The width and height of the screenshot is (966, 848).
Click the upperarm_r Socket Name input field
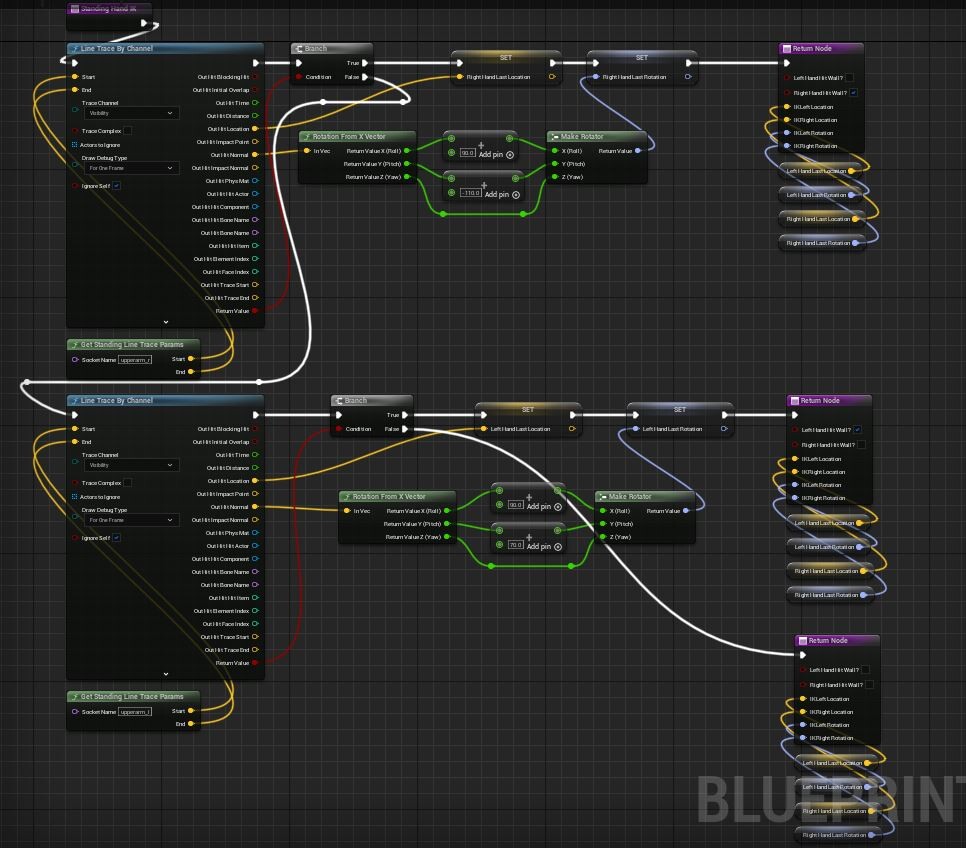(x=137, y=359)
